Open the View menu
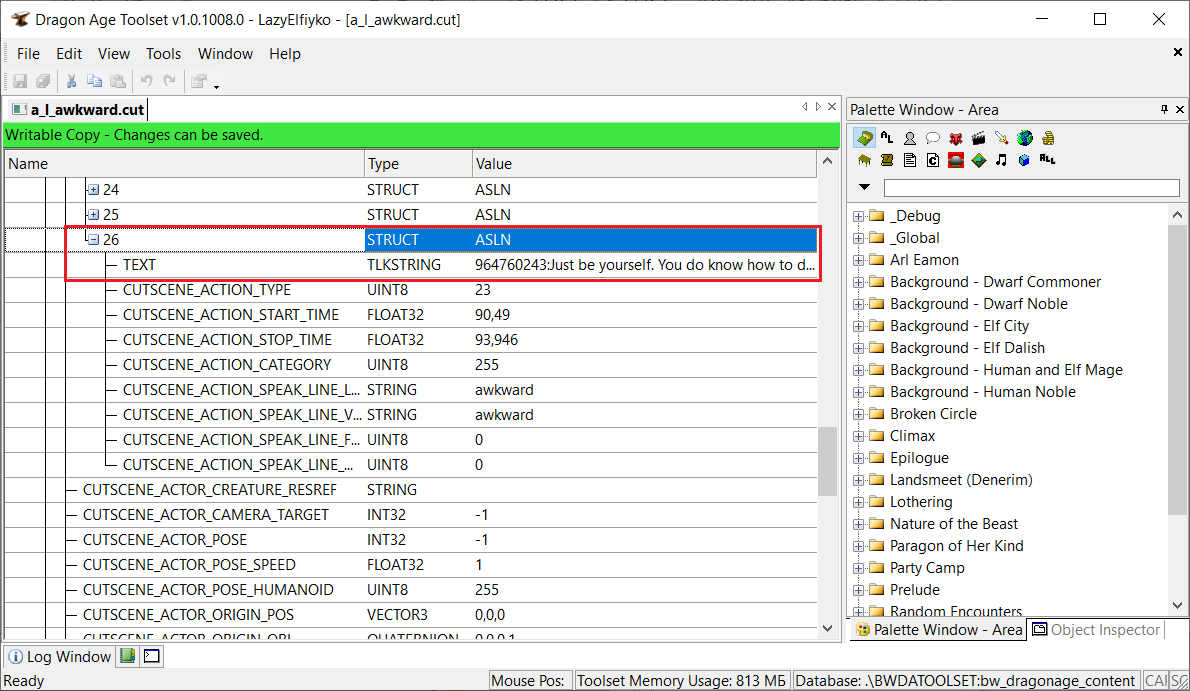This screenshot has width=1190, height=691. coord(114,54)
